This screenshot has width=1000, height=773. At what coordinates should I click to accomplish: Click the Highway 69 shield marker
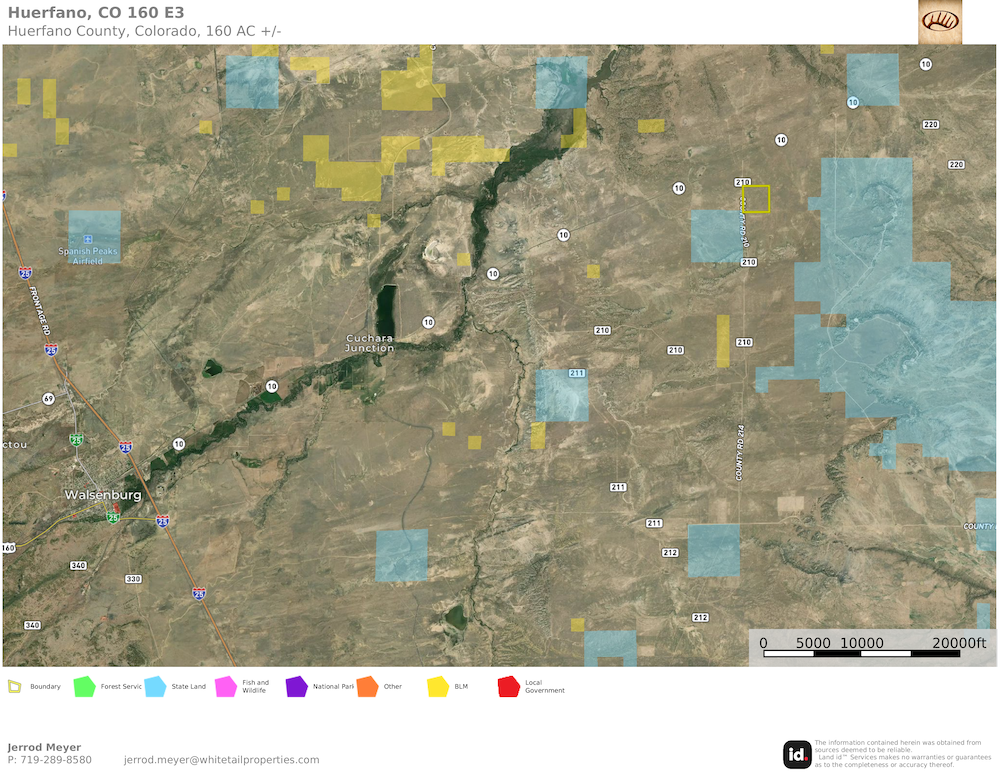(48, 398)
